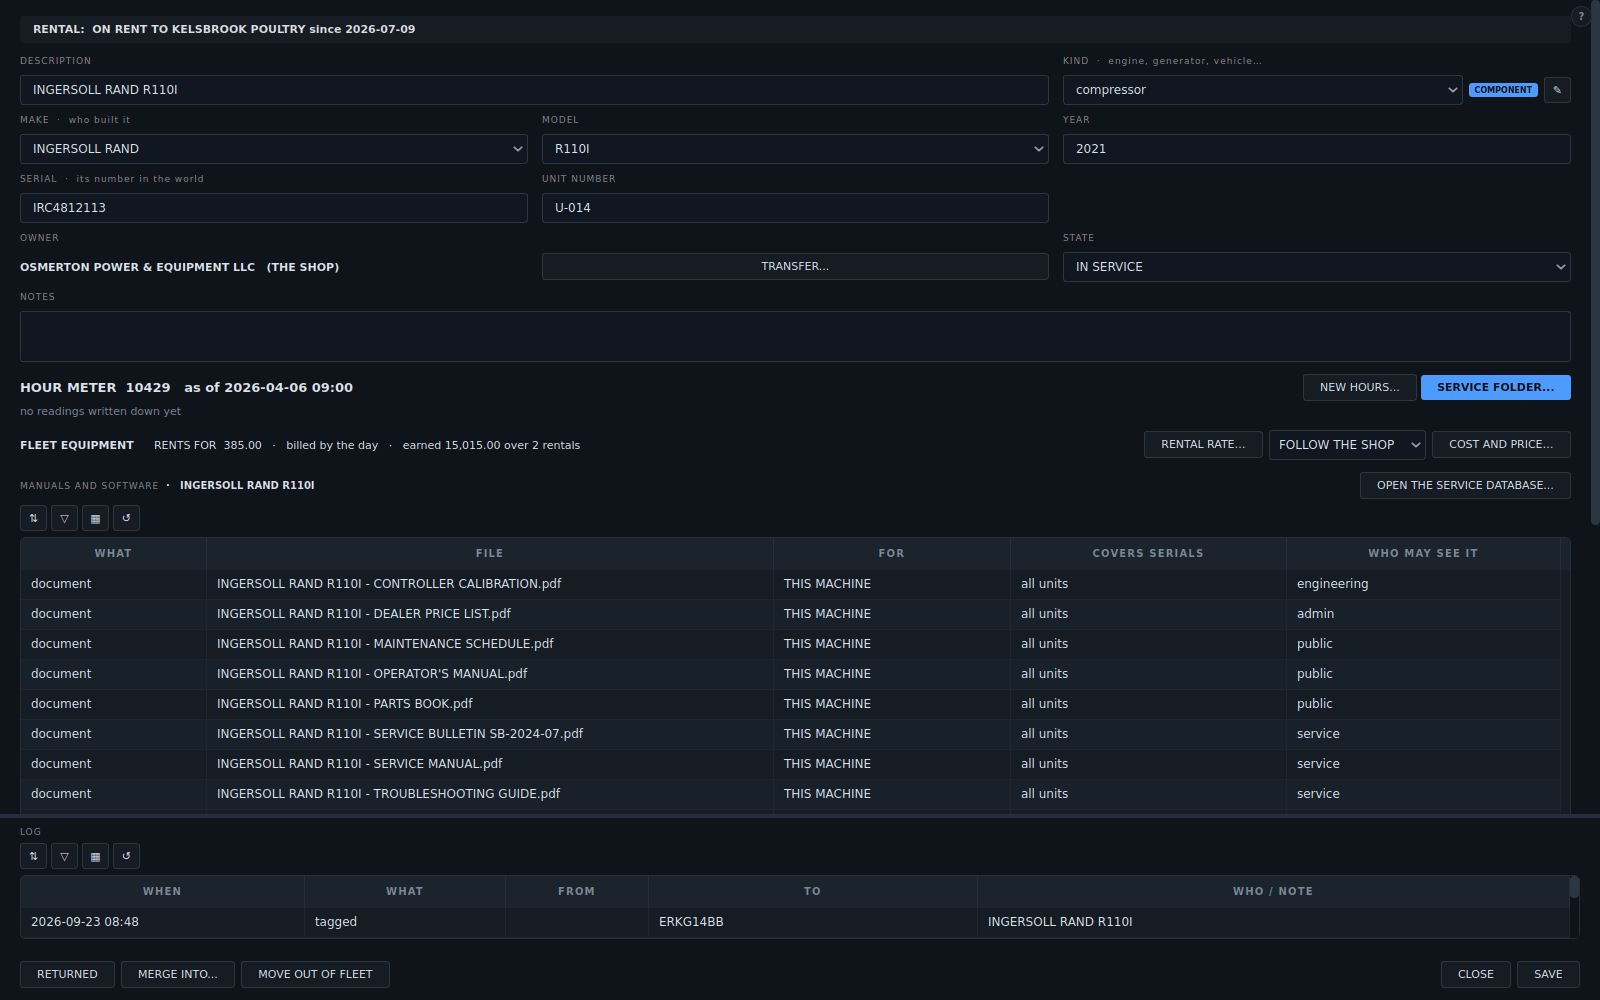Open the SERVICE FOLDER... button
Image resolution: width=1600 pixels, height=1000 pixels.
(1496, 388)
